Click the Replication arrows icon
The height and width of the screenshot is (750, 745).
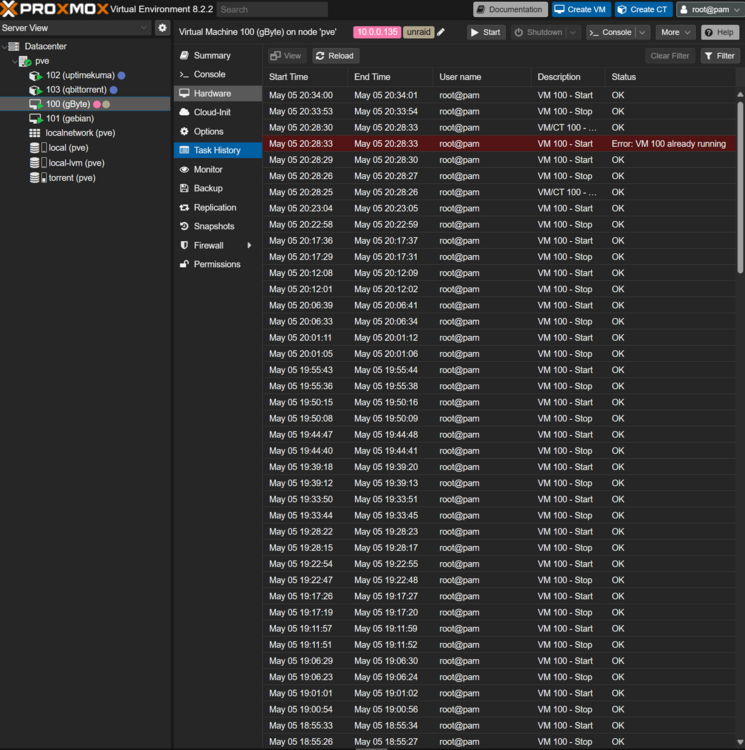click(x=184, y=207)
